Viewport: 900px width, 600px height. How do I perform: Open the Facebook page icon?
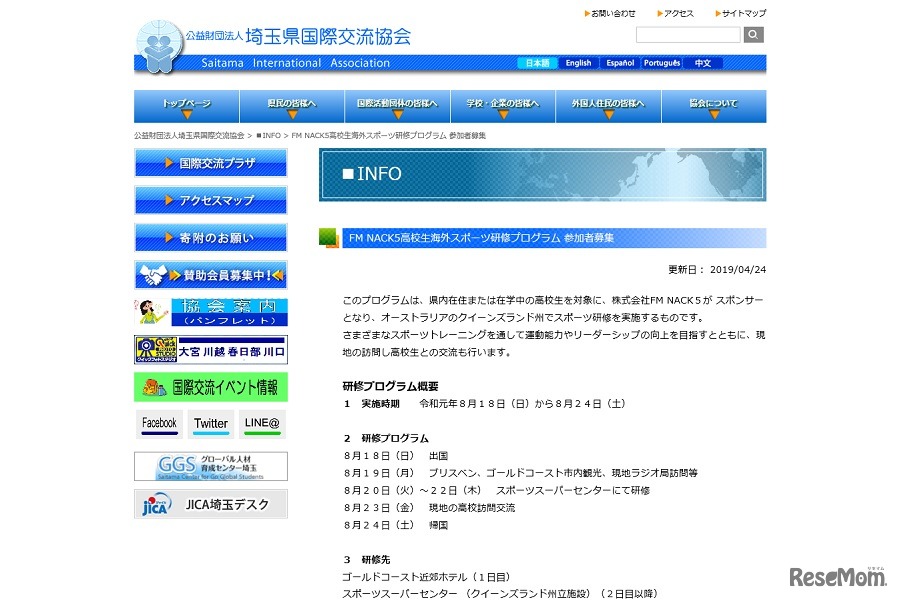(x=159, y=424)
